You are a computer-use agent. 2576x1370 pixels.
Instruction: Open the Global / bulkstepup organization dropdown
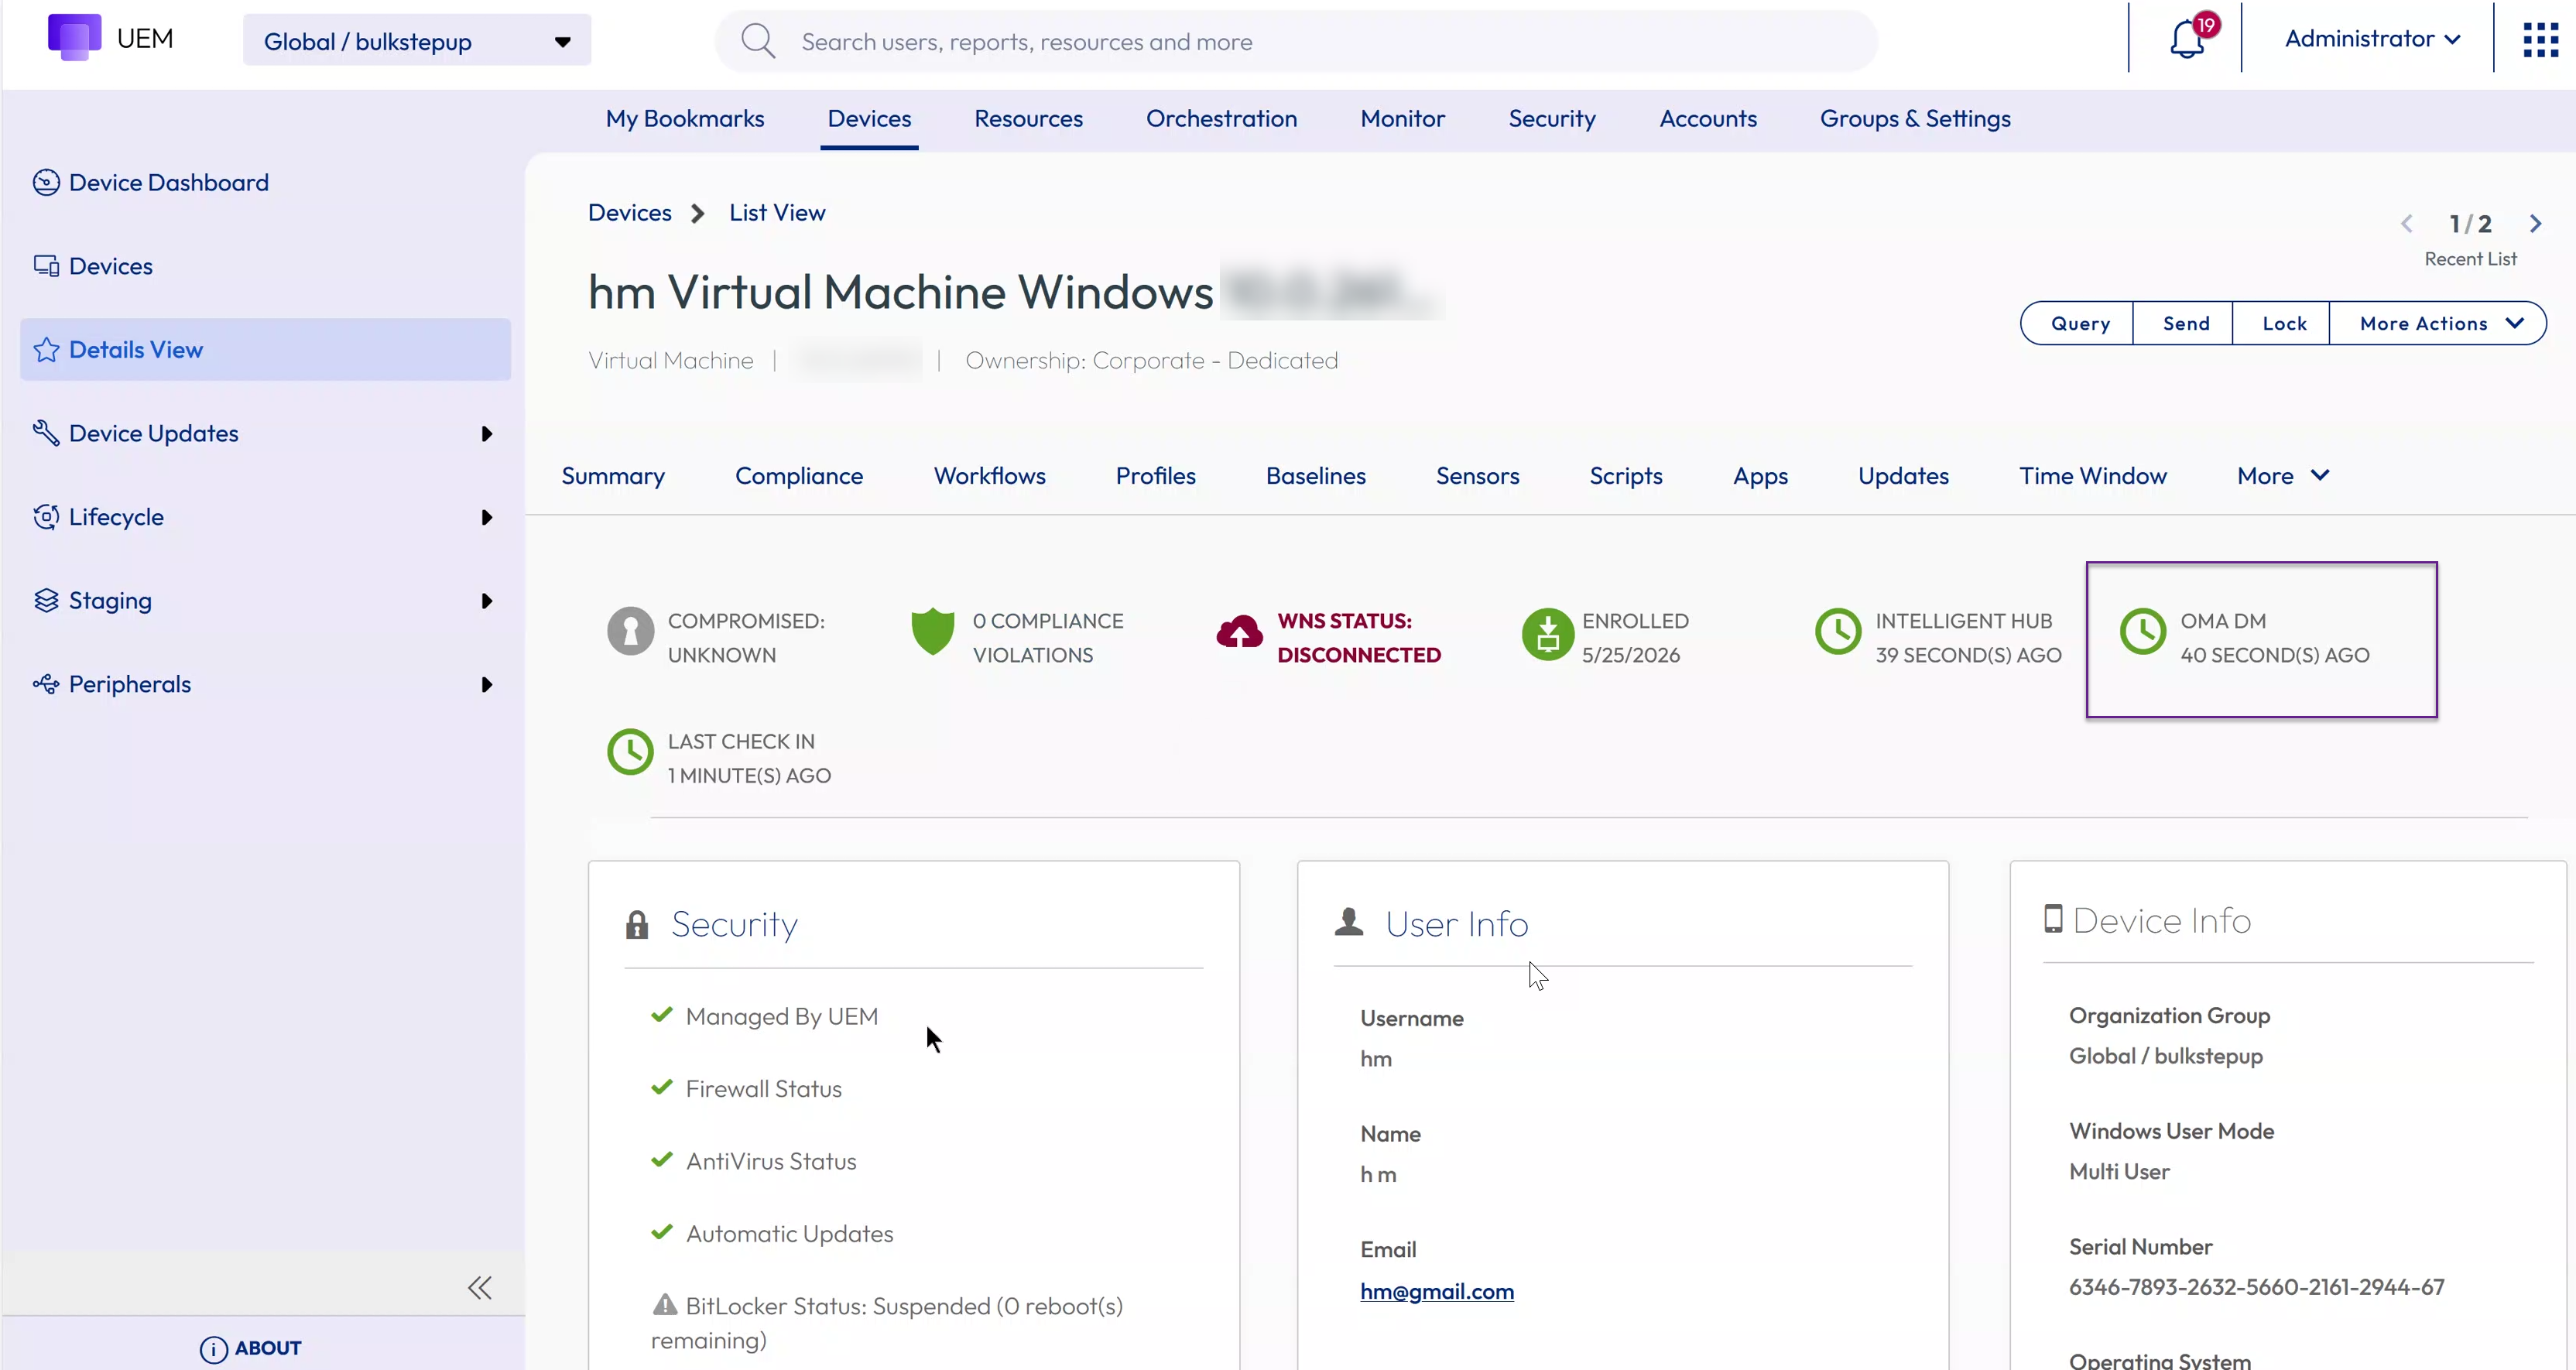417,41
